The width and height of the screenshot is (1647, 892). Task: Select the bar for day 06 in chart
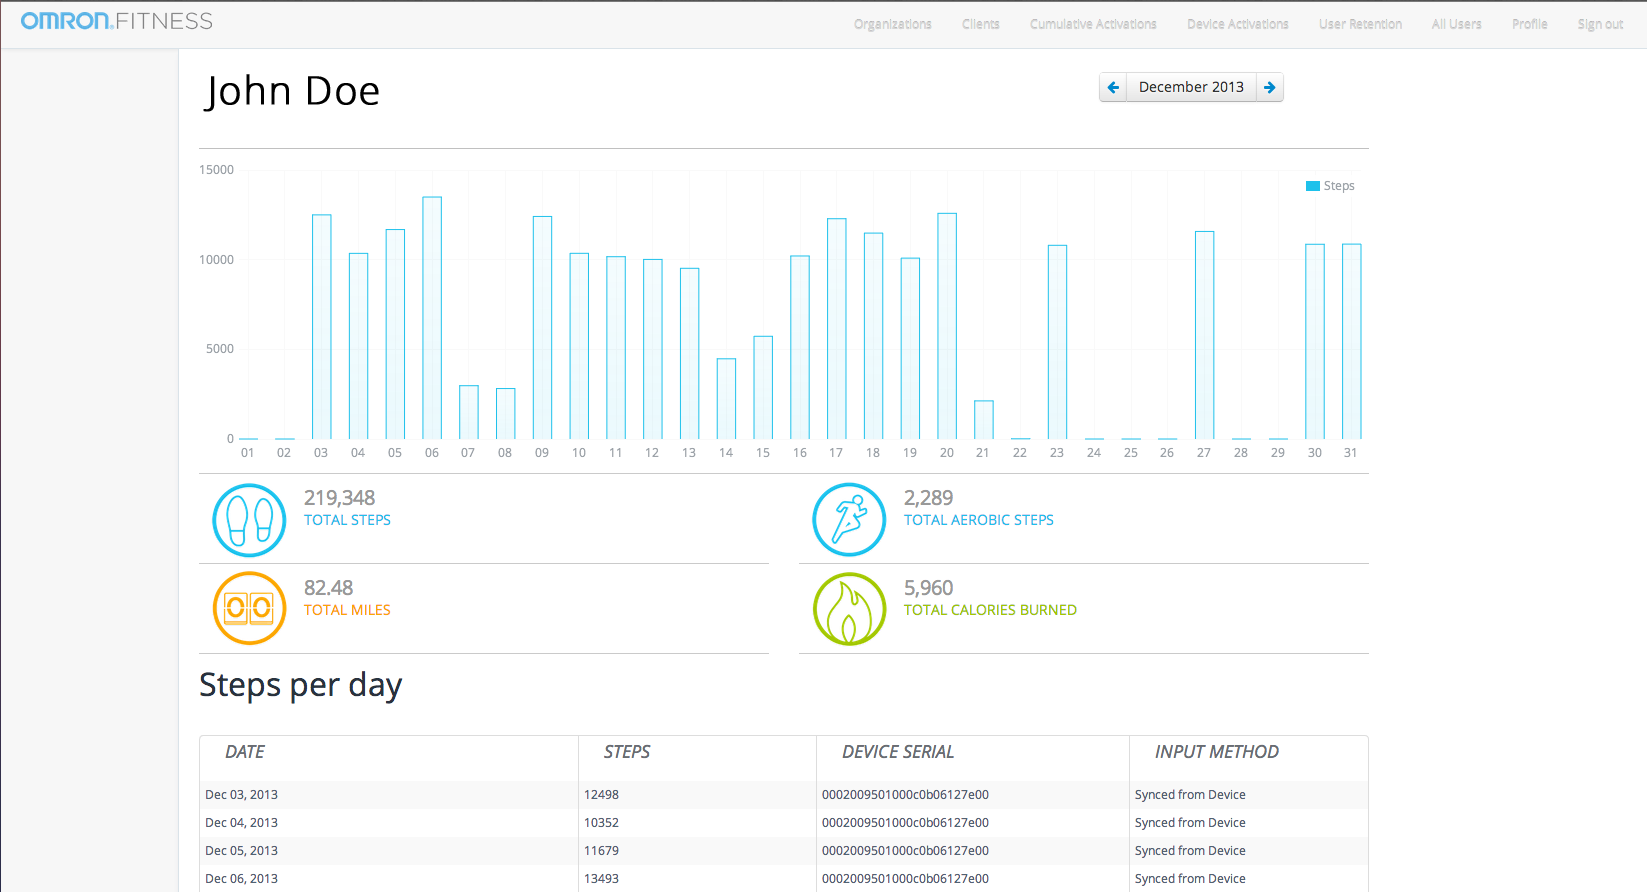click(432, 318)
